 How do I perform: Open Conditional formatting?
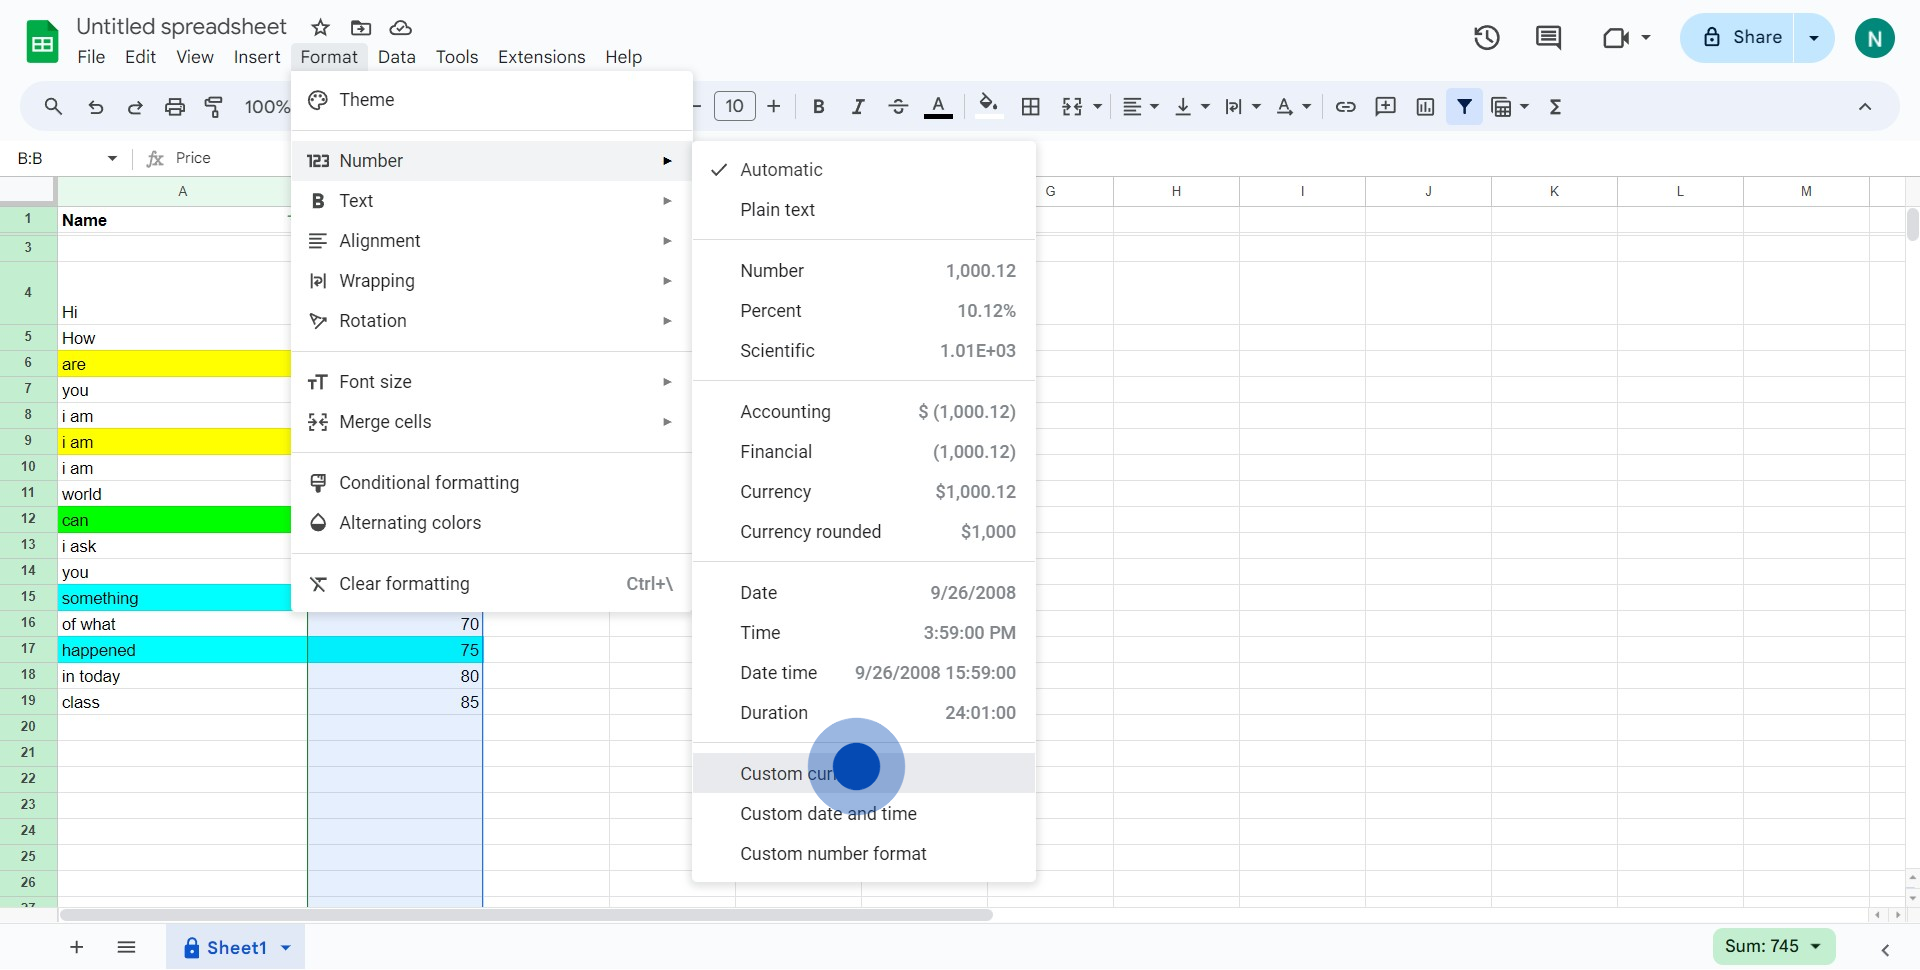pyautogui.click(x=492, y=483)
